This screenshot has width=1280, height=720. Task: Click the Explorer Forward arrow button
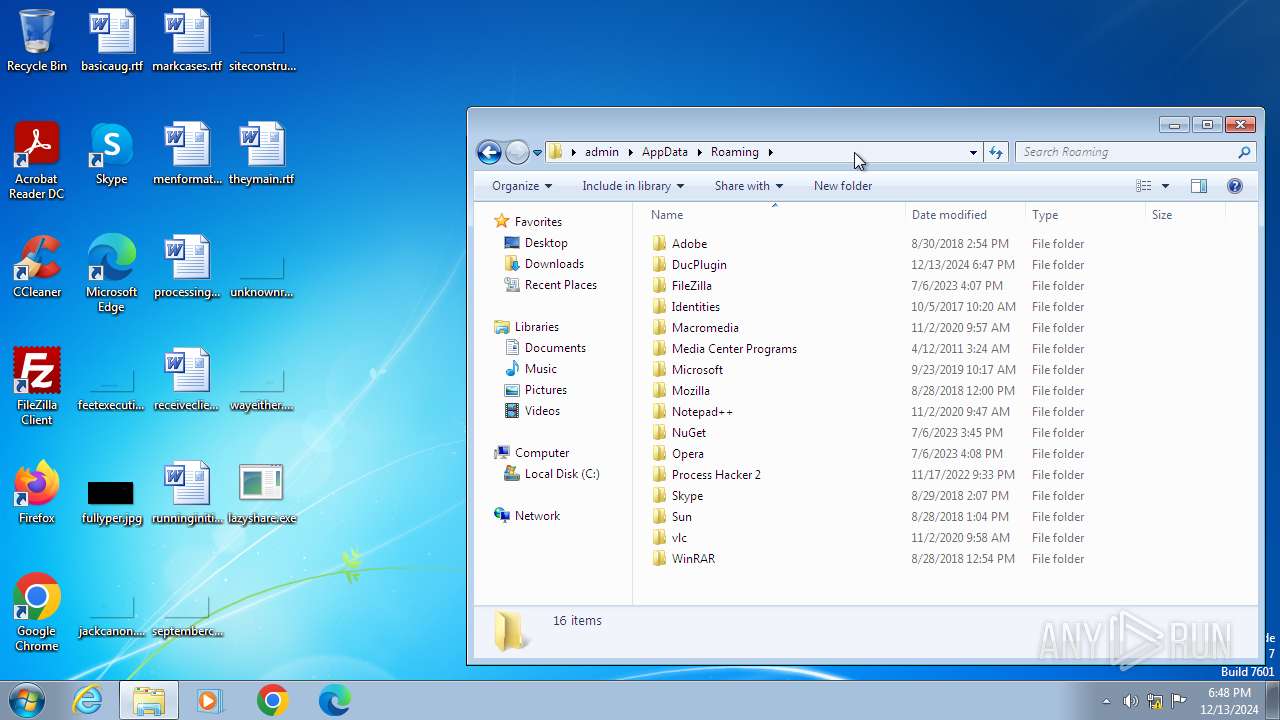(x=517, y=152)
